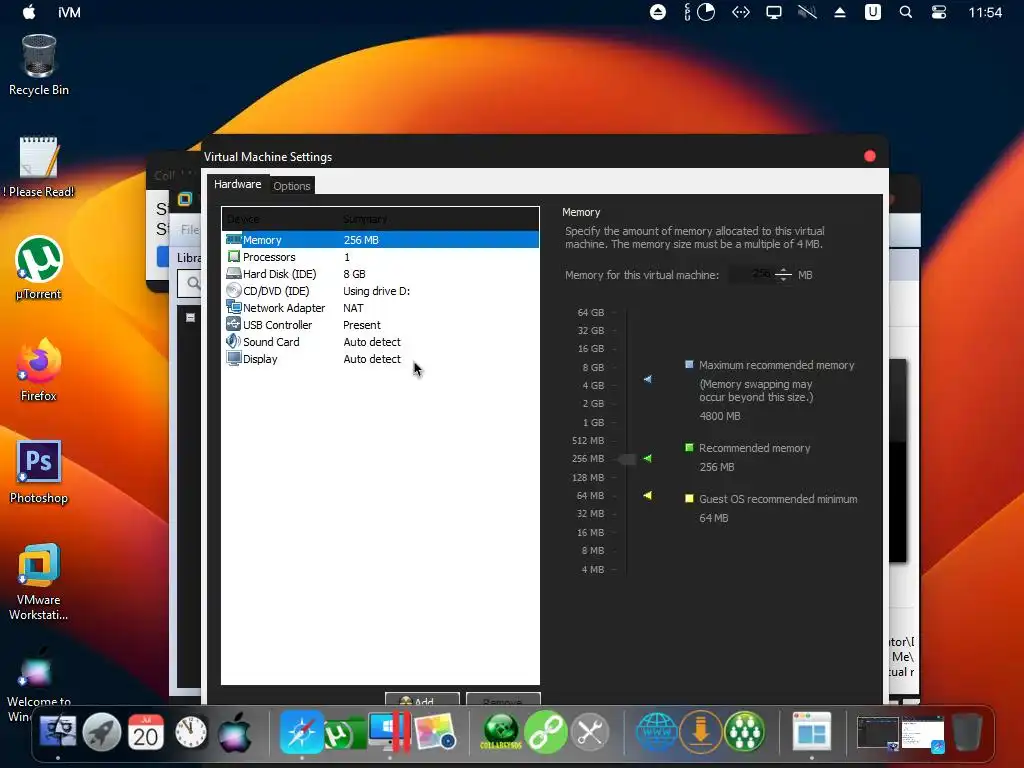Open the wrench and screwdriver dock icon
The height and width of the screenshot is (768, 1024).
(590, 732)
